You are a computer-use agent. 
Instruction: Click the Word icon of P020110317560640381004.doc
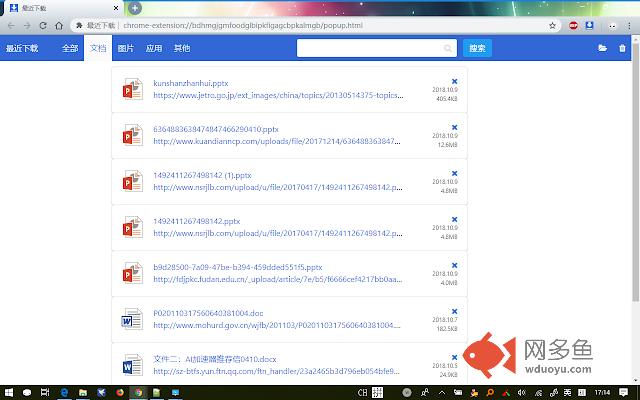133,320
